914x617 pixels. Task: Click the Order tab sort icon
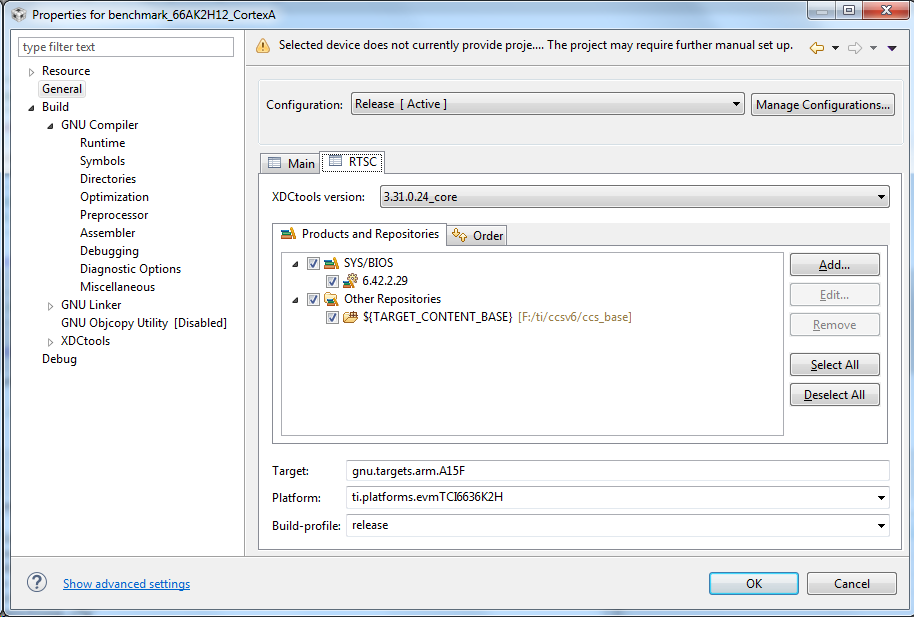point(459,235)
